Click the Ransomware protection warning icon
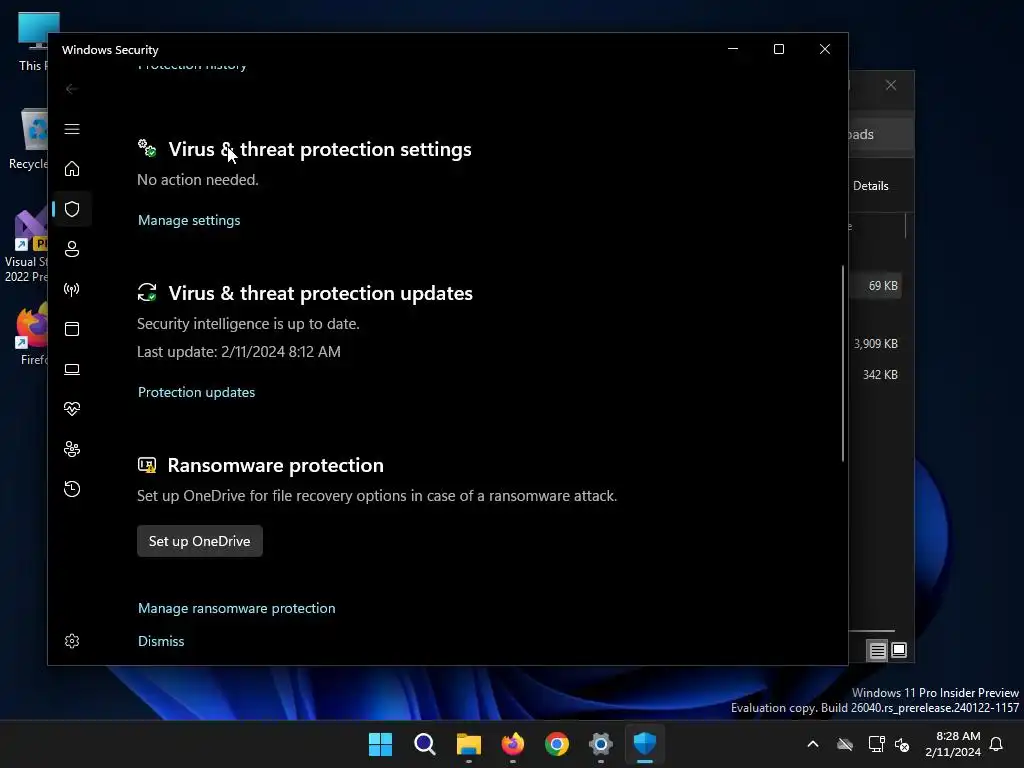1024x768 pixels. [147, 465]
